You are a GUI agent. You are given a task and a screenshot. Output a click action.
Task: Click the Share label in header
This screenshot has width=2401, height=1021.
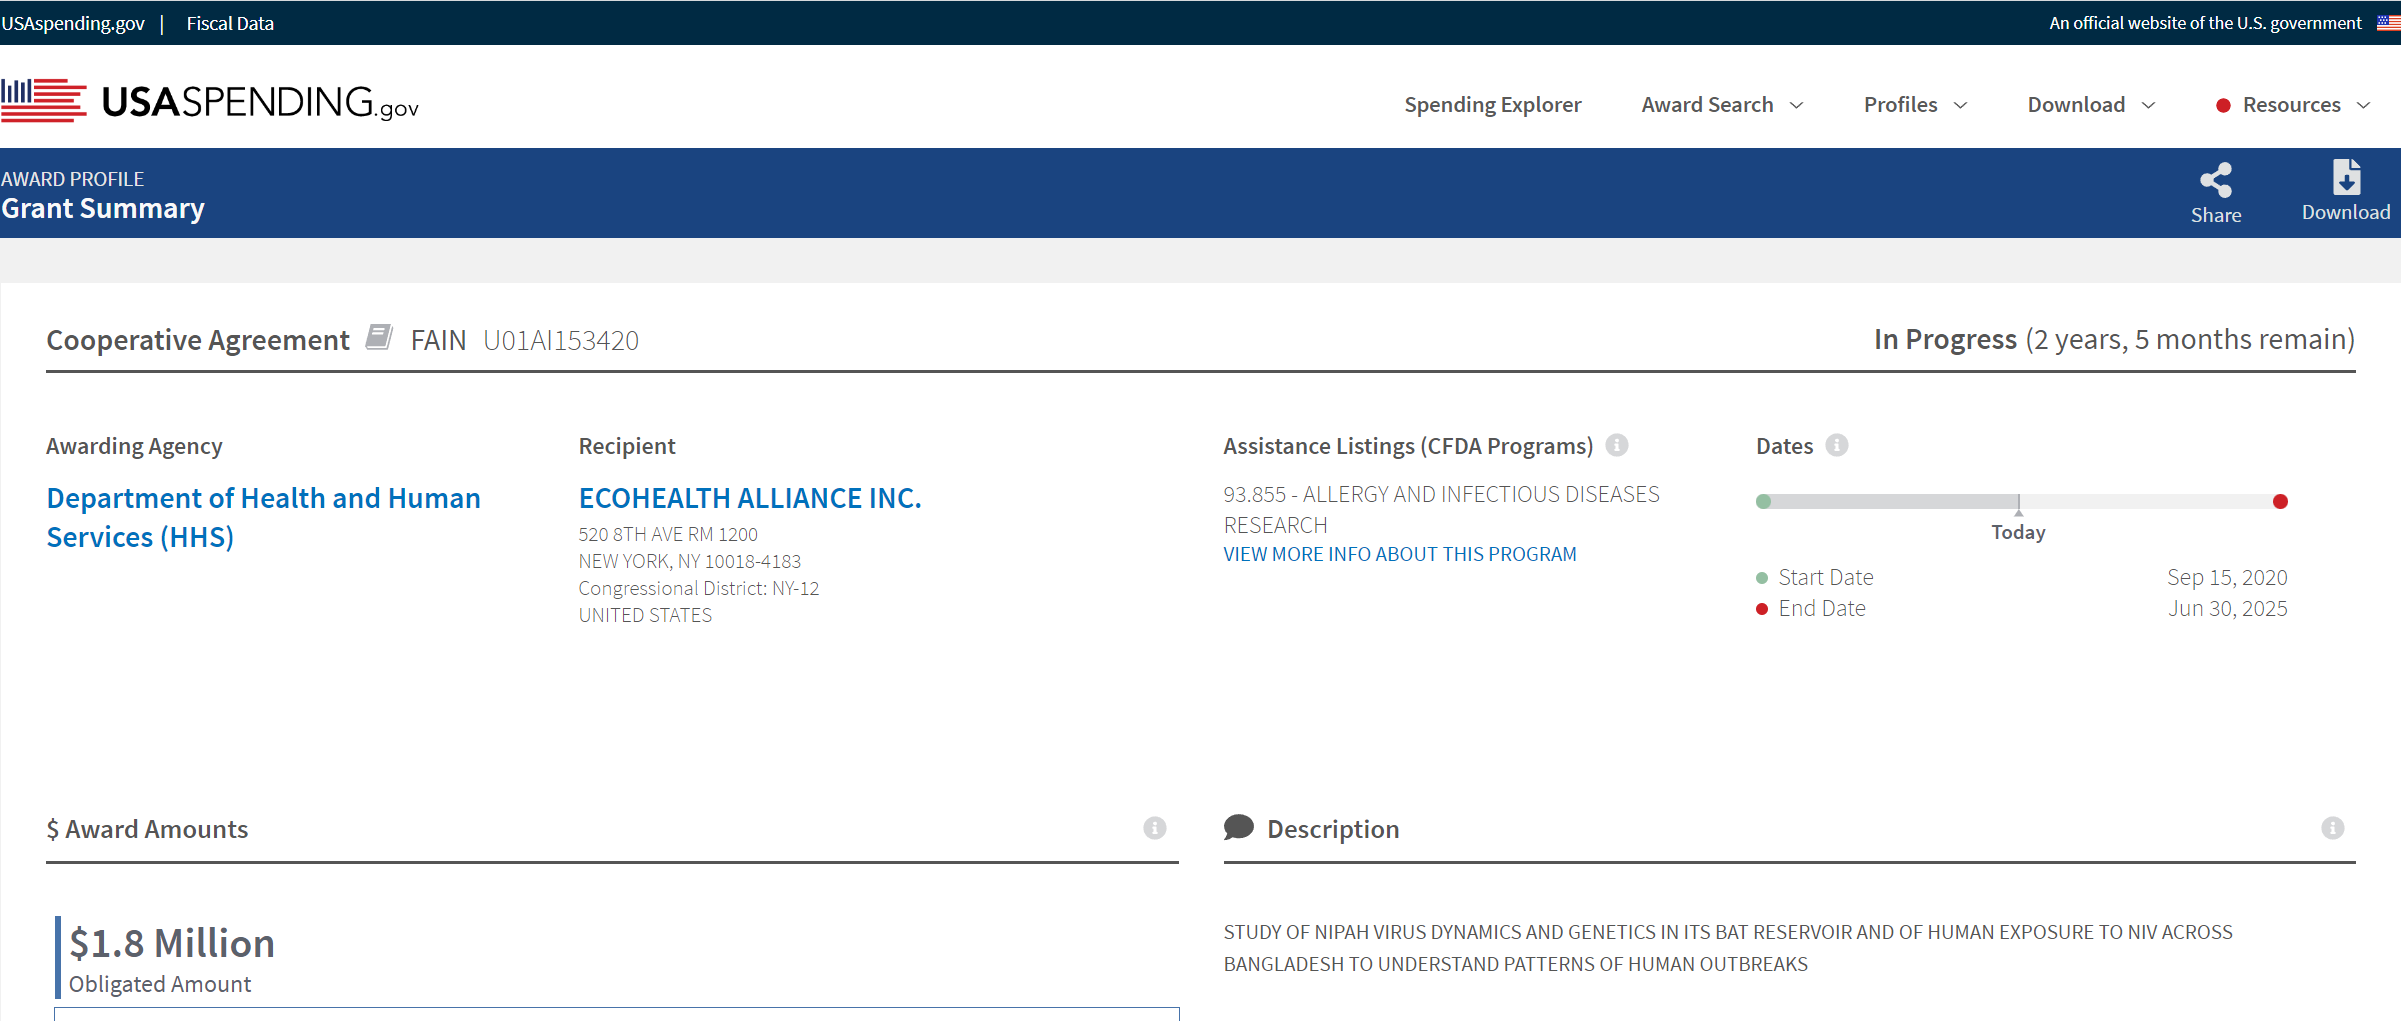click(x=2215, y=215)
